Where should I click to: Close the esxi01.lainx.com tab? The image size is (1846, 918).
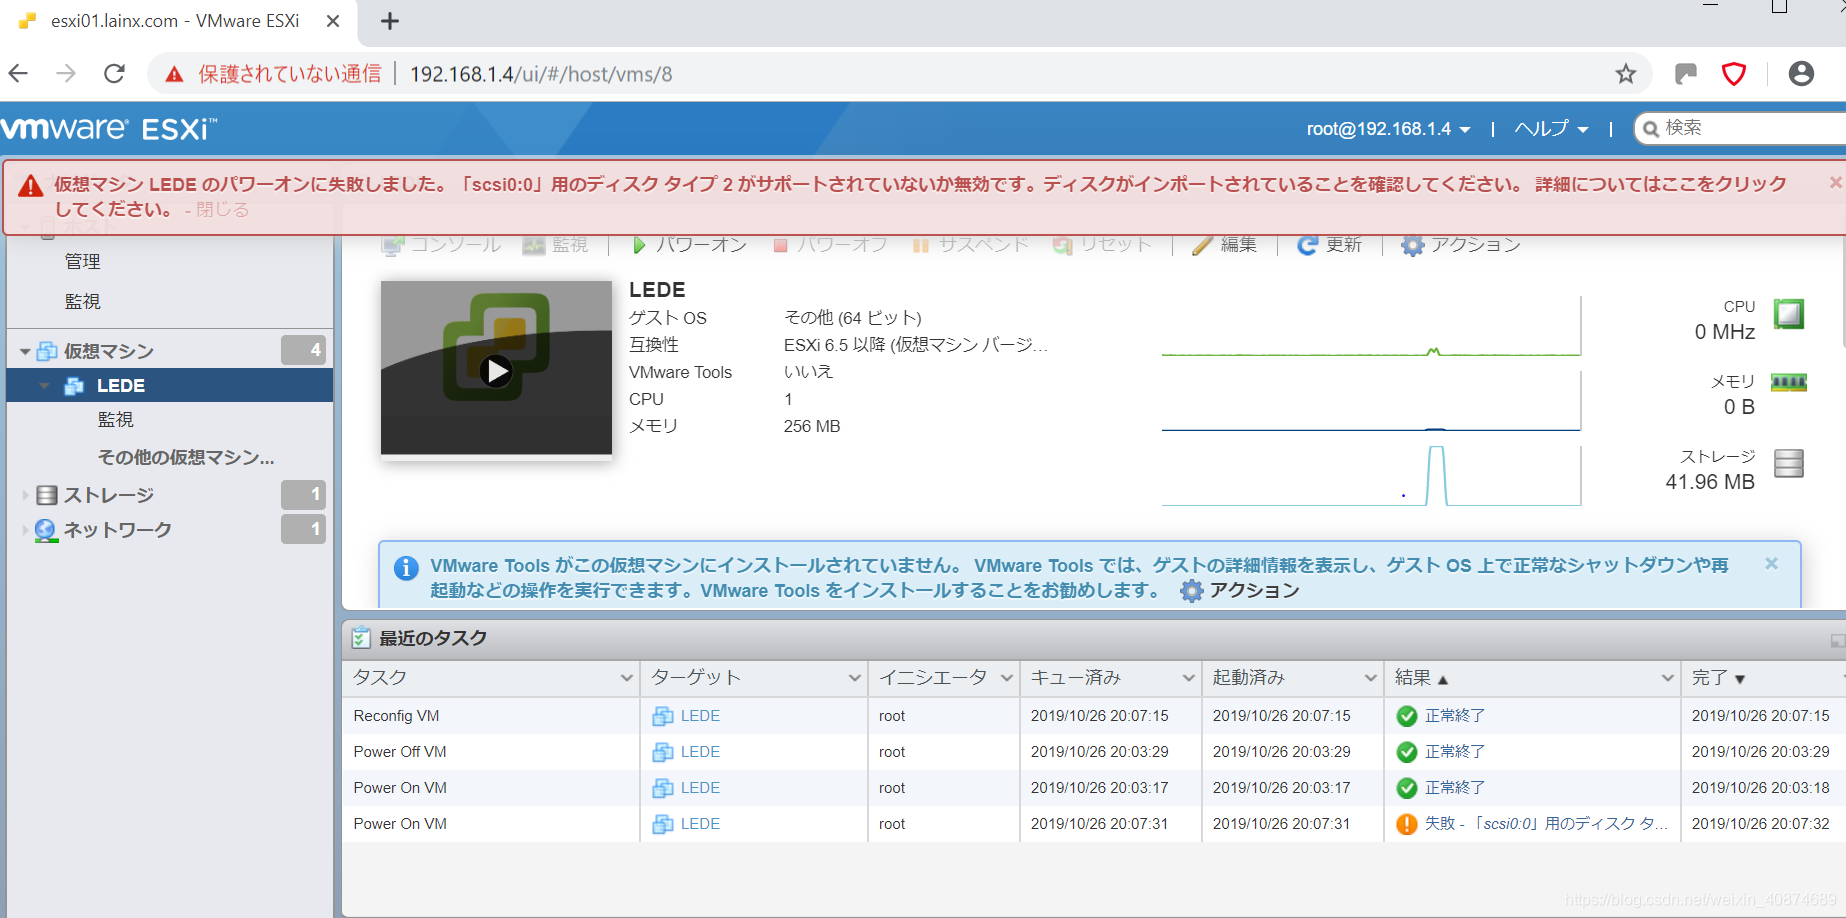[333, 21]
